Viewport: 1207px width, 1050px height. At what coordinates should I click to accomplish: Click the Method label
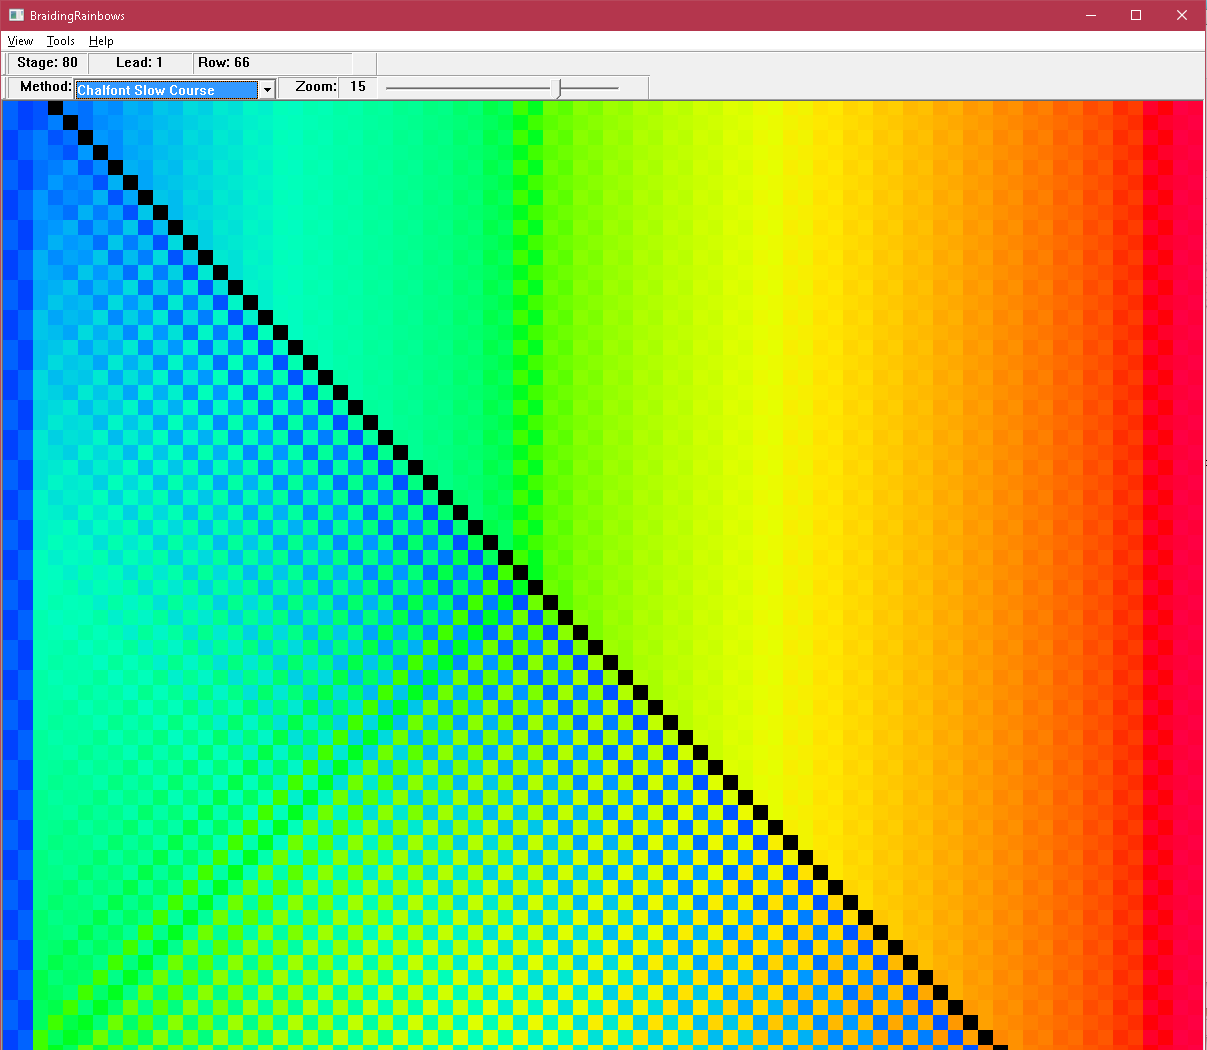[x=45, y=87]
